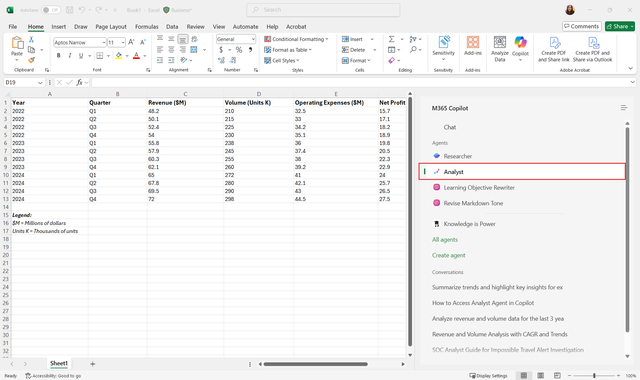Launch Analyze Data
This screenshot has height=380, width=640.
click(500, 49)
